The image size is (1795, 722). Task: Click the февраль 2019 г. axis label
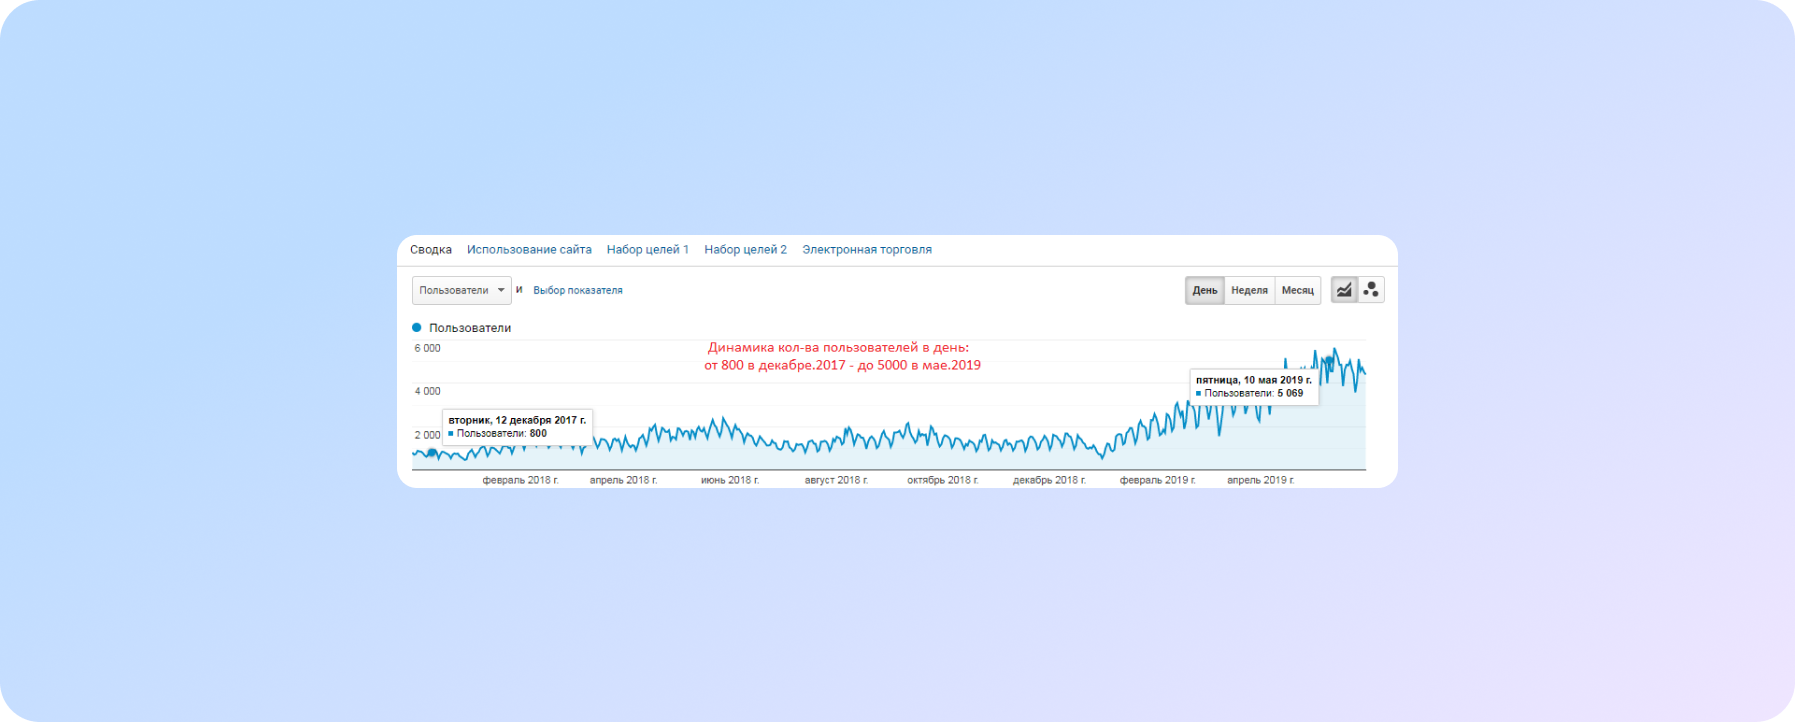coord(1158,480)
